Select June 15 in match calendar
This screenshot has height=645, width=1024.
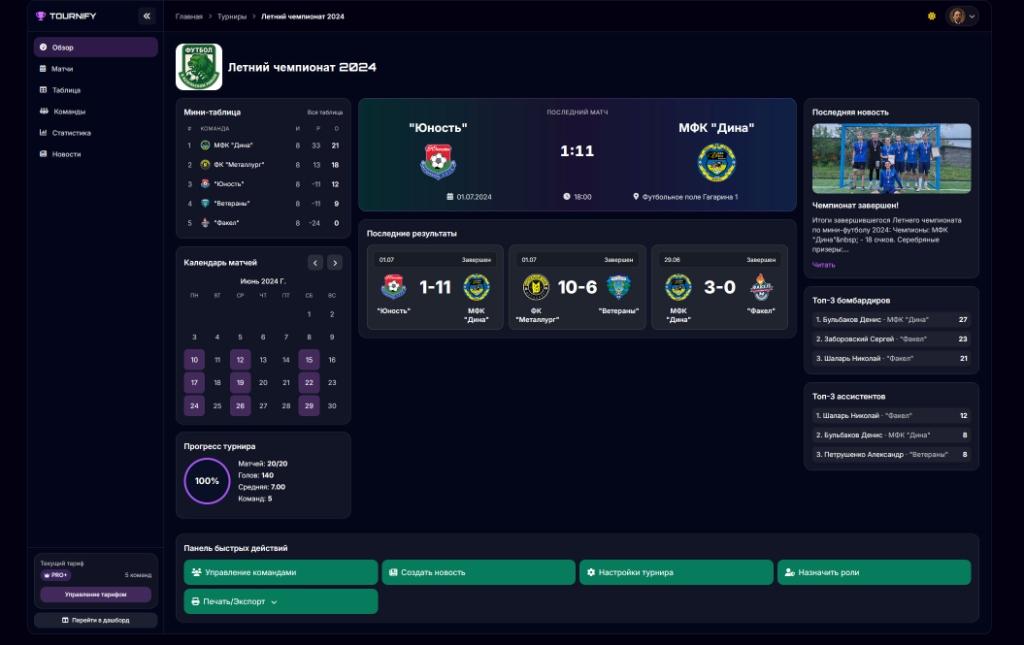click(309, 360)
